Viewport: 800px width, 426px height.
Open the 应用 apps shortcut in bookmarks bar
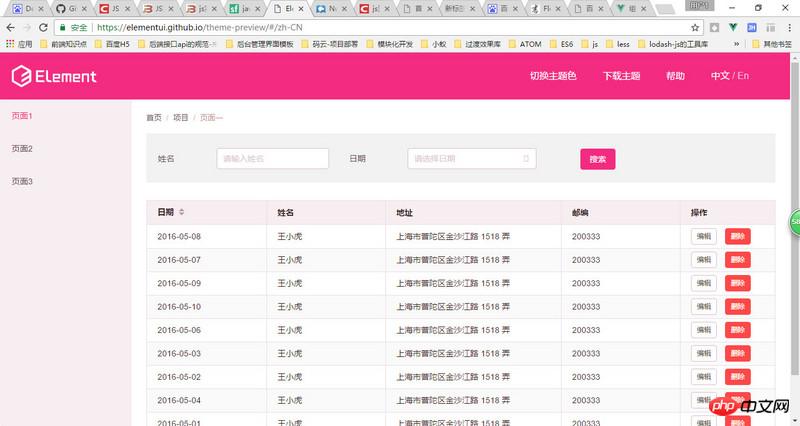[19, 44]
